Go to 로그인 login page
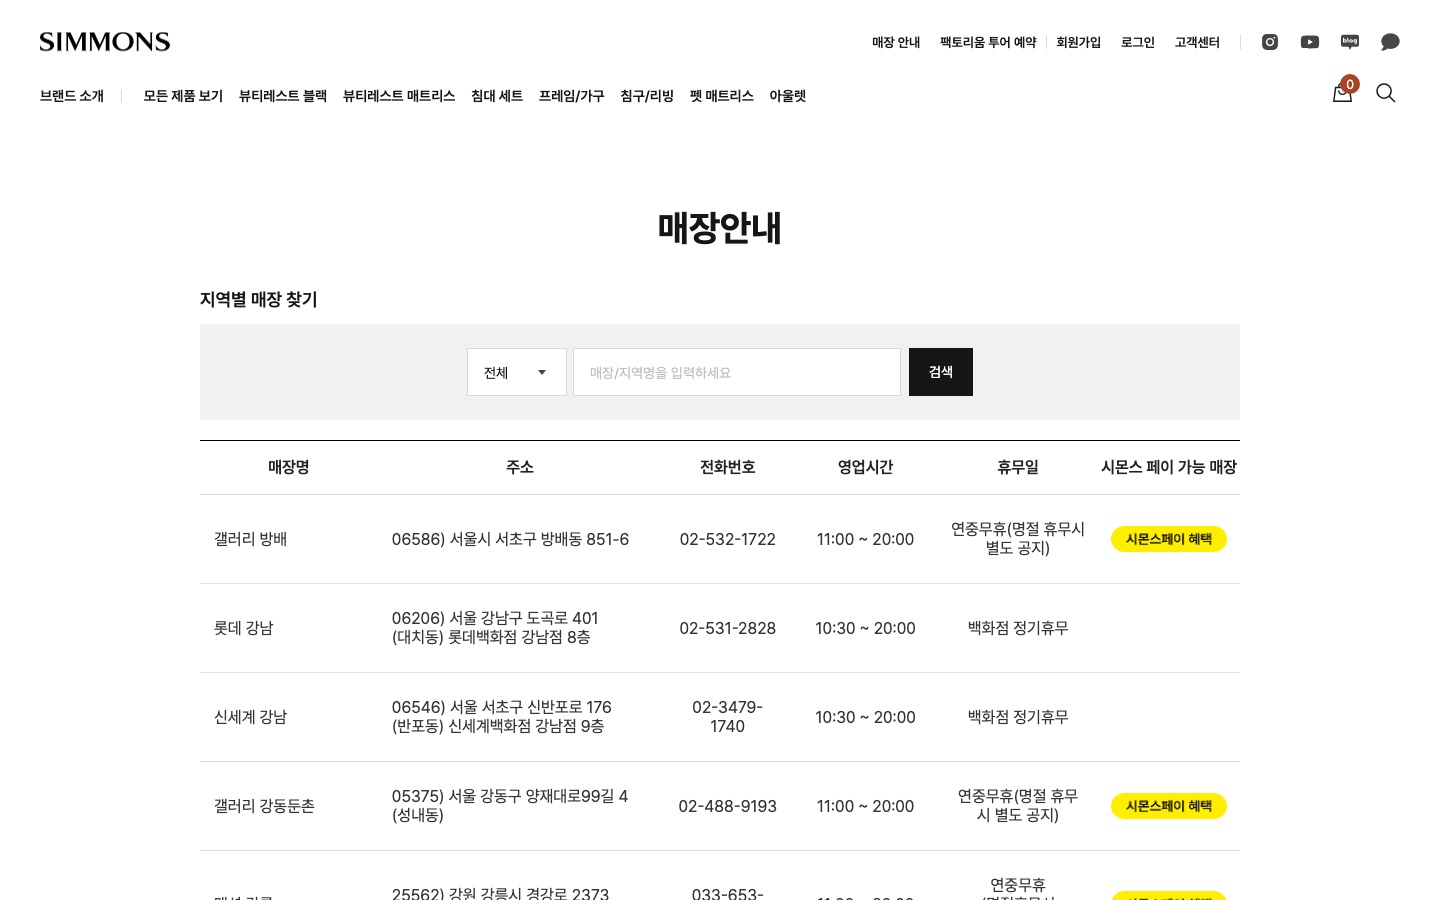Viewport: 1440px width, 900px height. [1138, 42]
